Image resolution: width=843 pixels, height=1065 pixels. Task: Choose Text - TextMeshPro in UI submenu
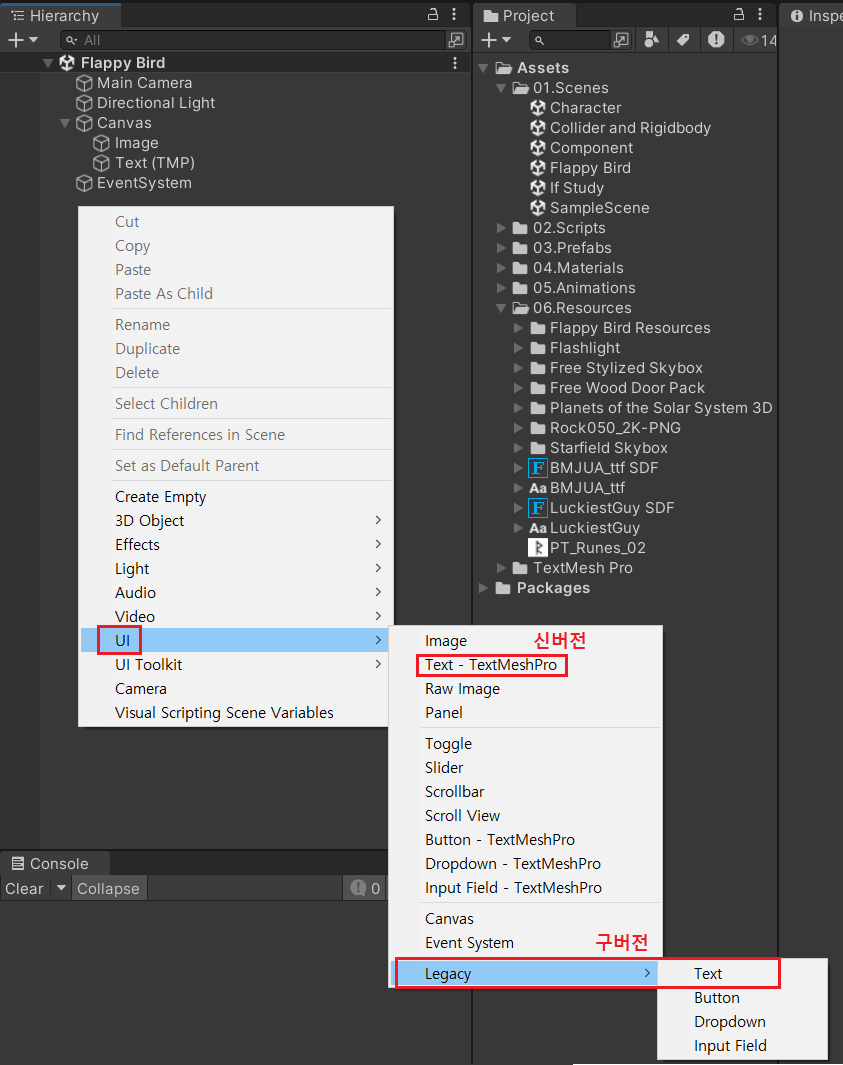490,665
